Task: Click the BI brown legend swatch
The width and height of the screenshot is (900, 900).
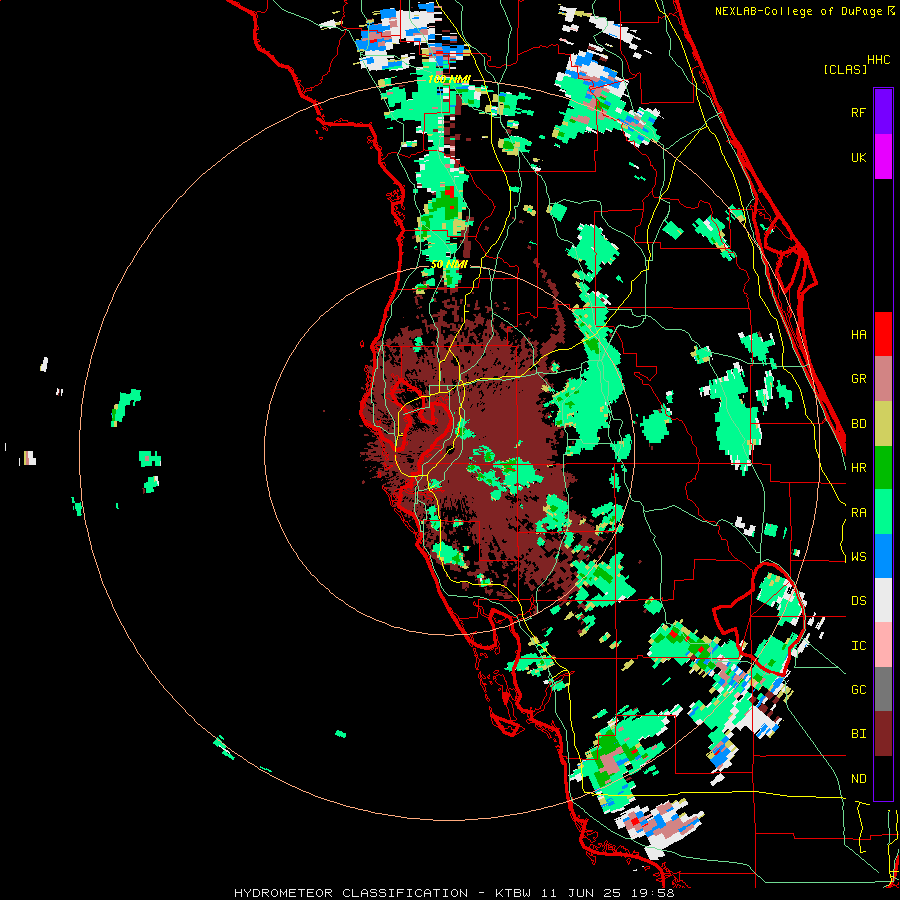Action: [883, 734]
